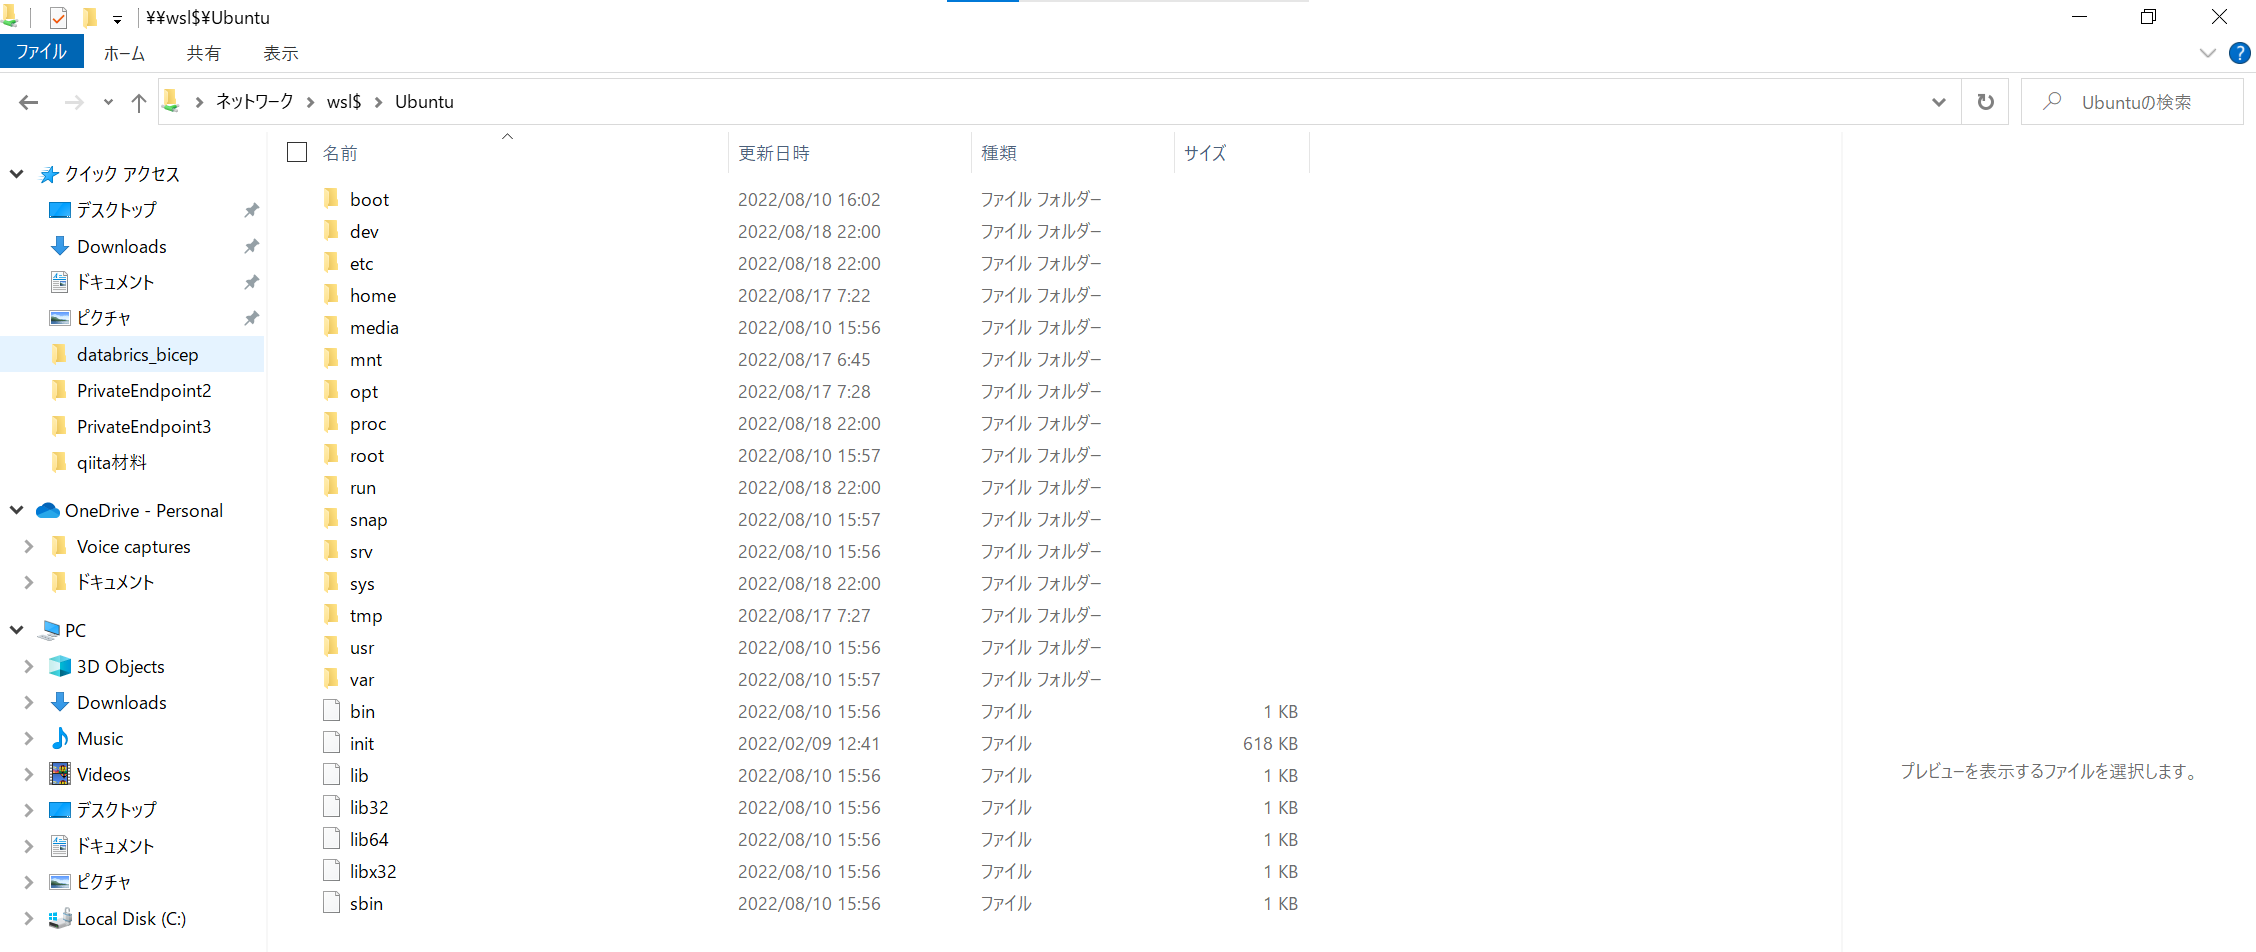Select the init file icon
Image resolution: width=2256 pixels, height=952 pixels.
[x=331, y=742]
